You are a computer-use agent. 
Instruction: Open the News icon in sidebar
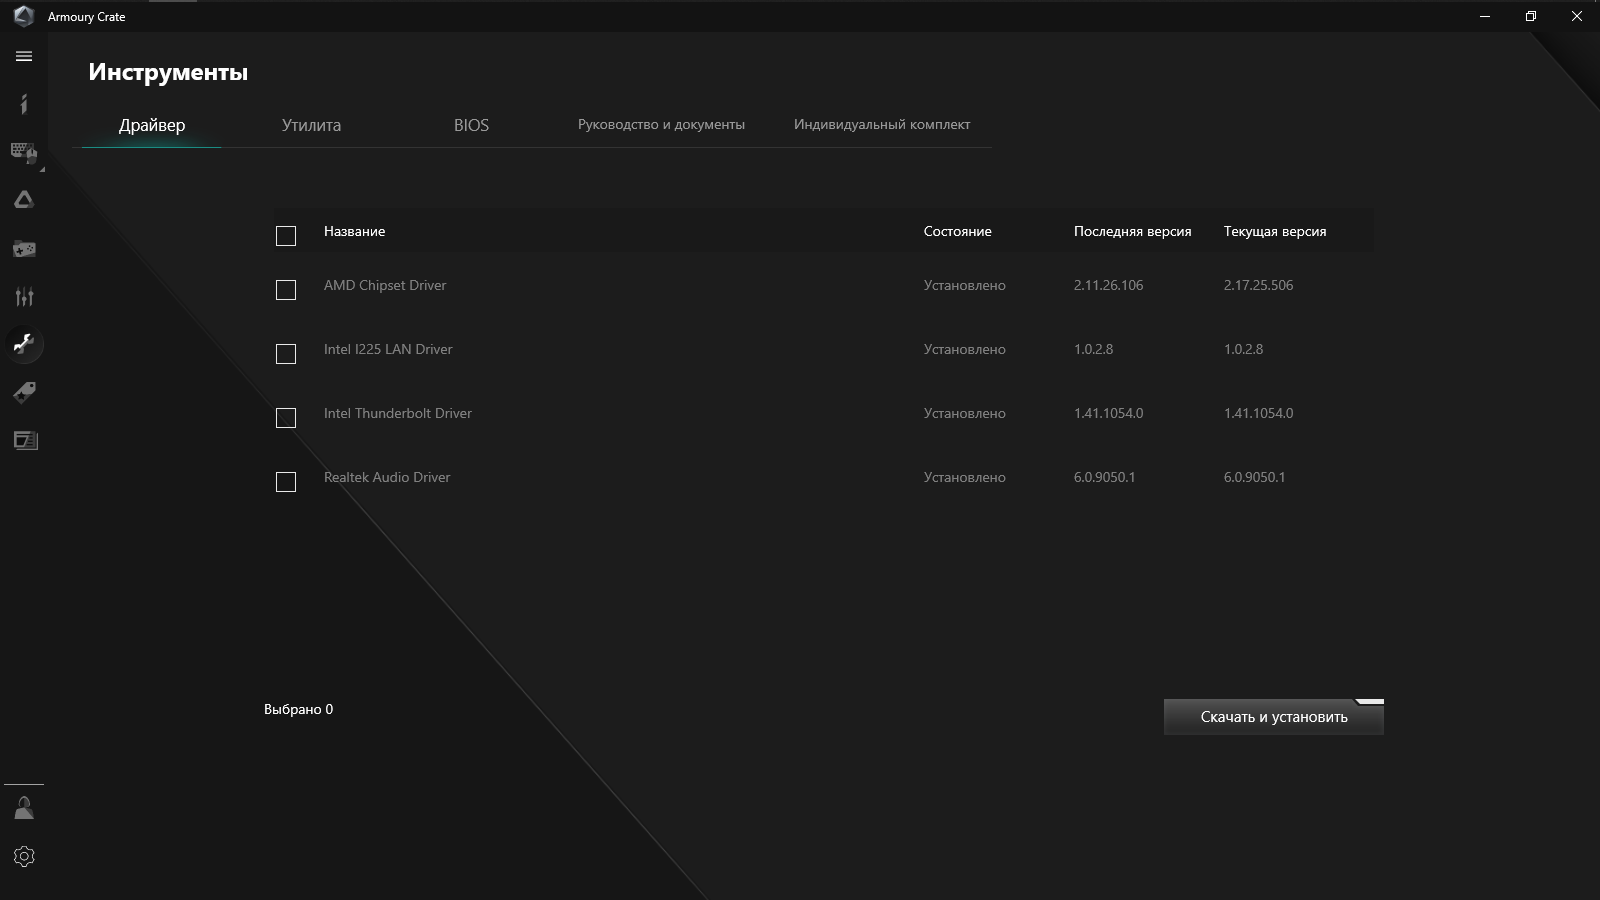tap(24, 440)
